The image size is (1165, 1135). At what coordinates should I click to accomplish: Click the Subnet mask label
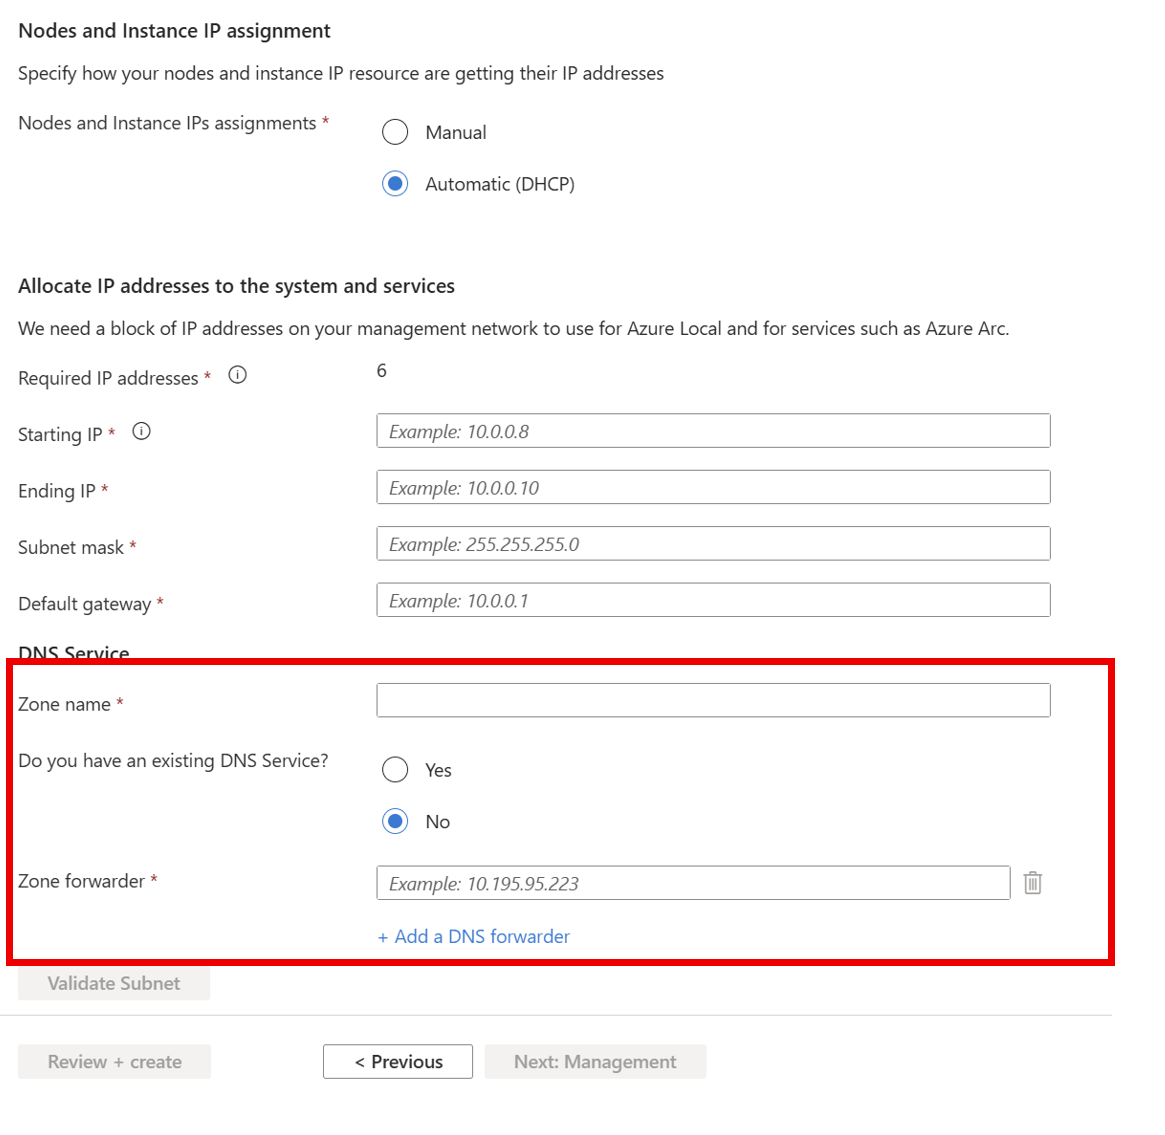[x=71, y=547]
